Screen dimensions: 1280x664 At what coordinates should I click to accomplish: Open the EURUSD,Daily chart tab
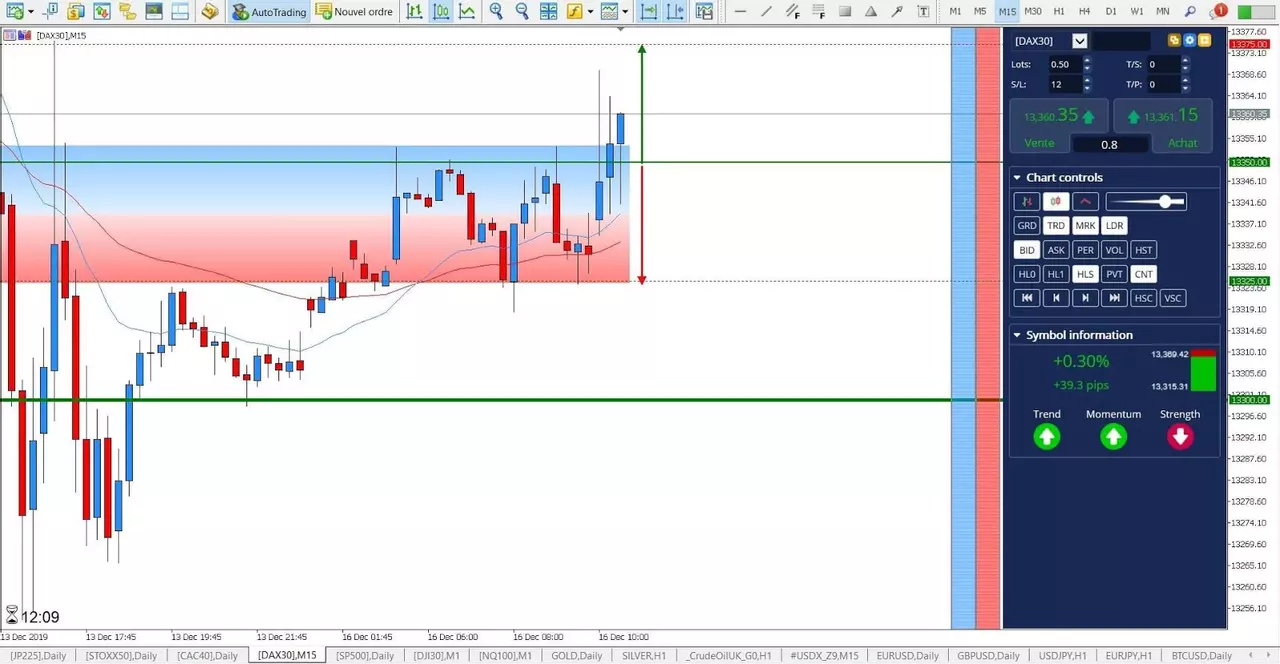coord(908,655)
